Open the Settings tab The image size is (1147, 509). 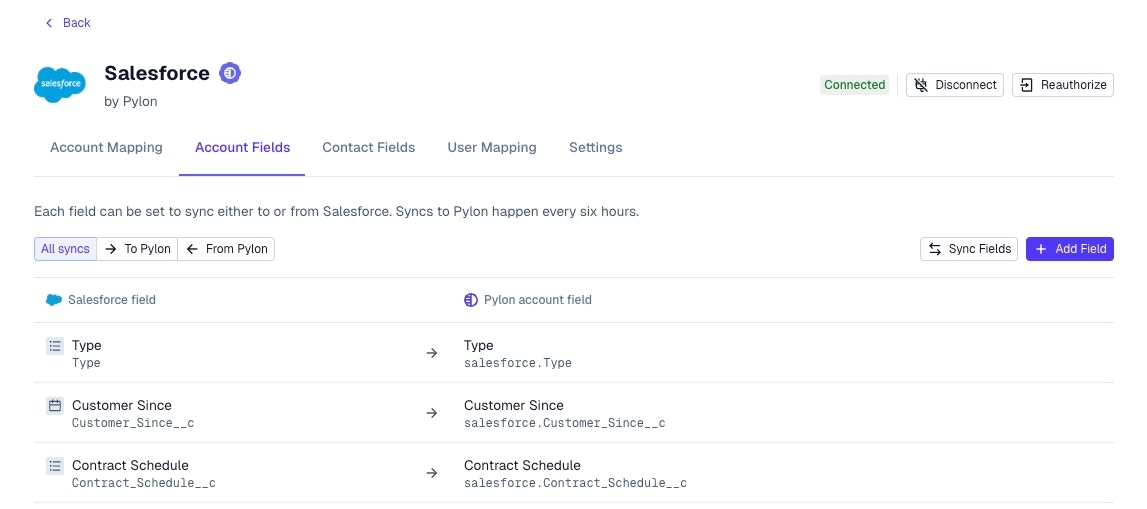pyautogui.click(x=595, y=147)
